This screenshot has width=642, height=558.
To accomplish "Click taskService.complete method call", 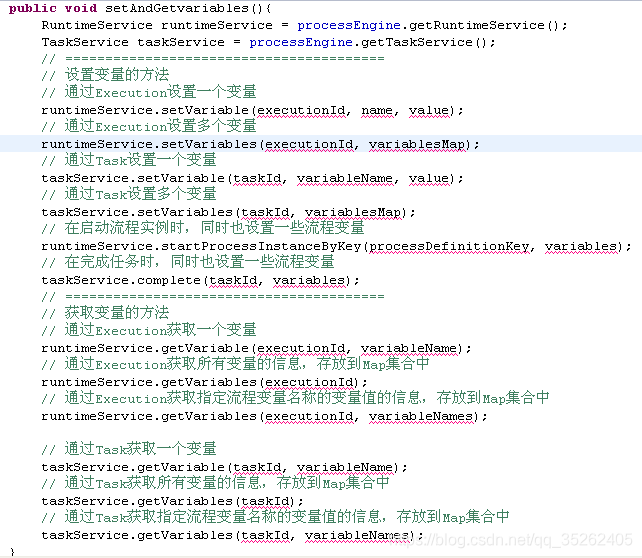I will pos(121,280).
